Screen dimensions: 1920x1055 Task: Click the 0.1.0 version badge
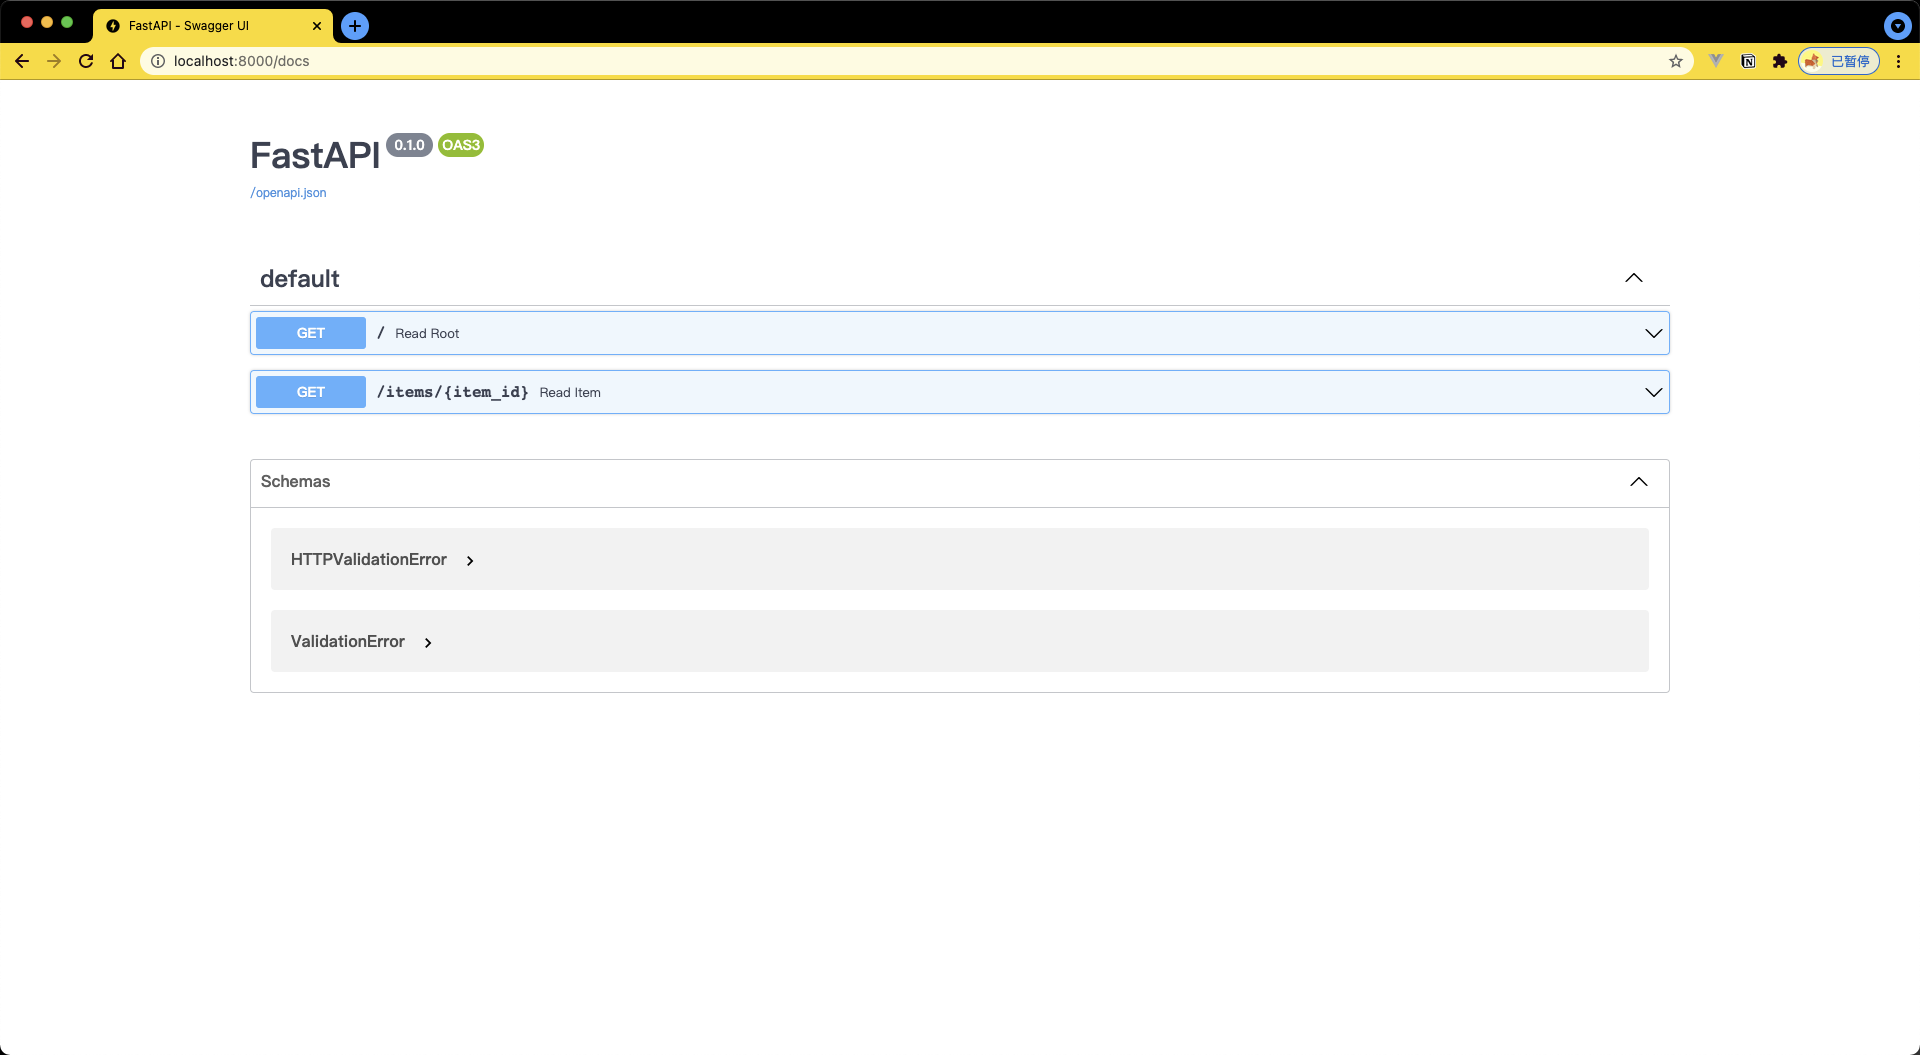point(409,145)
